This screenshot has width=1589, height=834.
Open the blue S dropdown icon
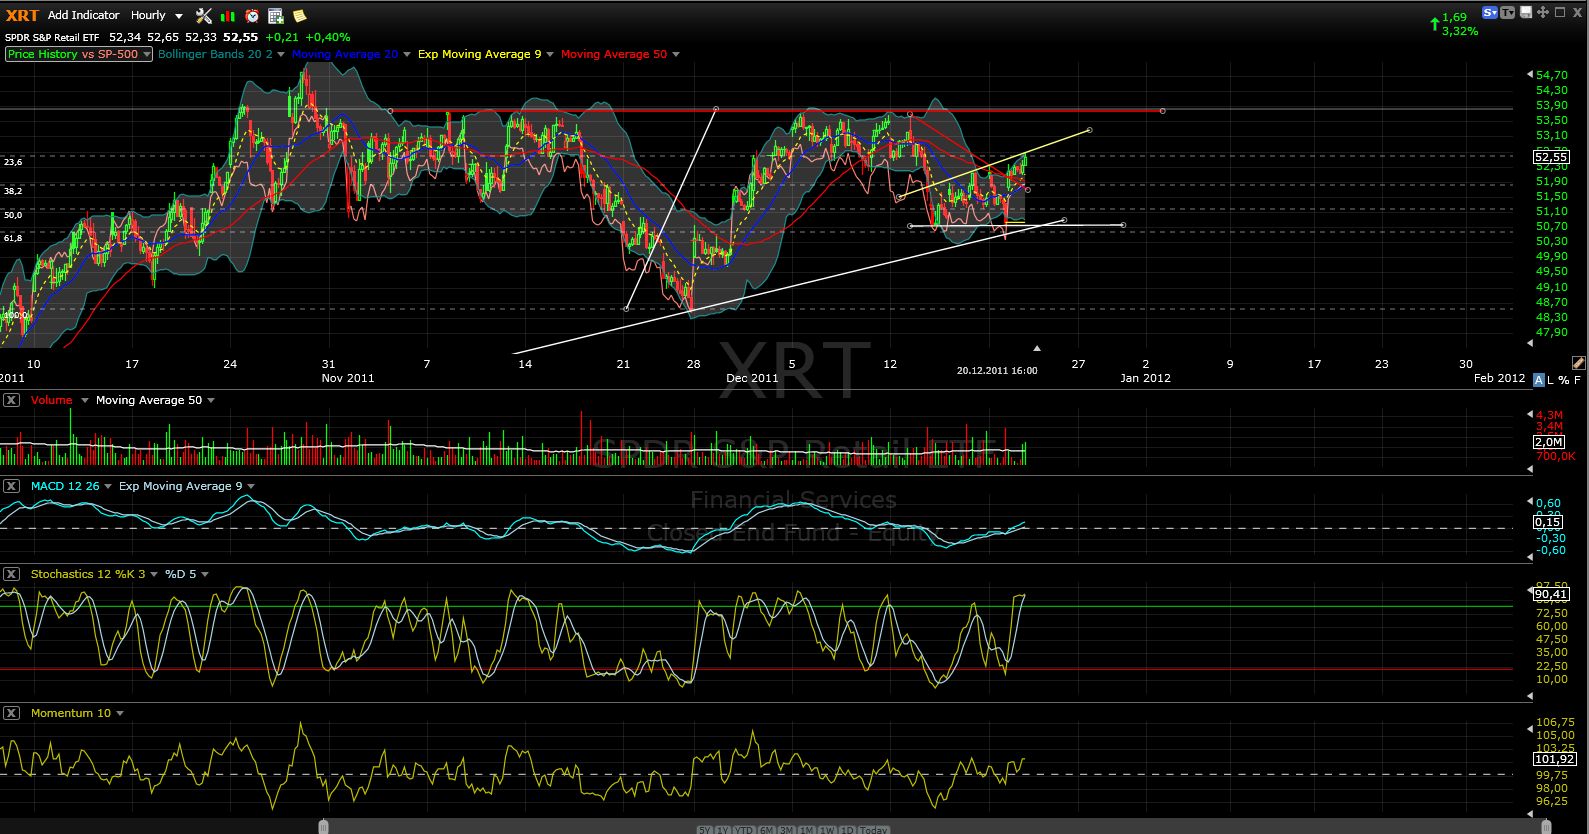point(1490,12)
